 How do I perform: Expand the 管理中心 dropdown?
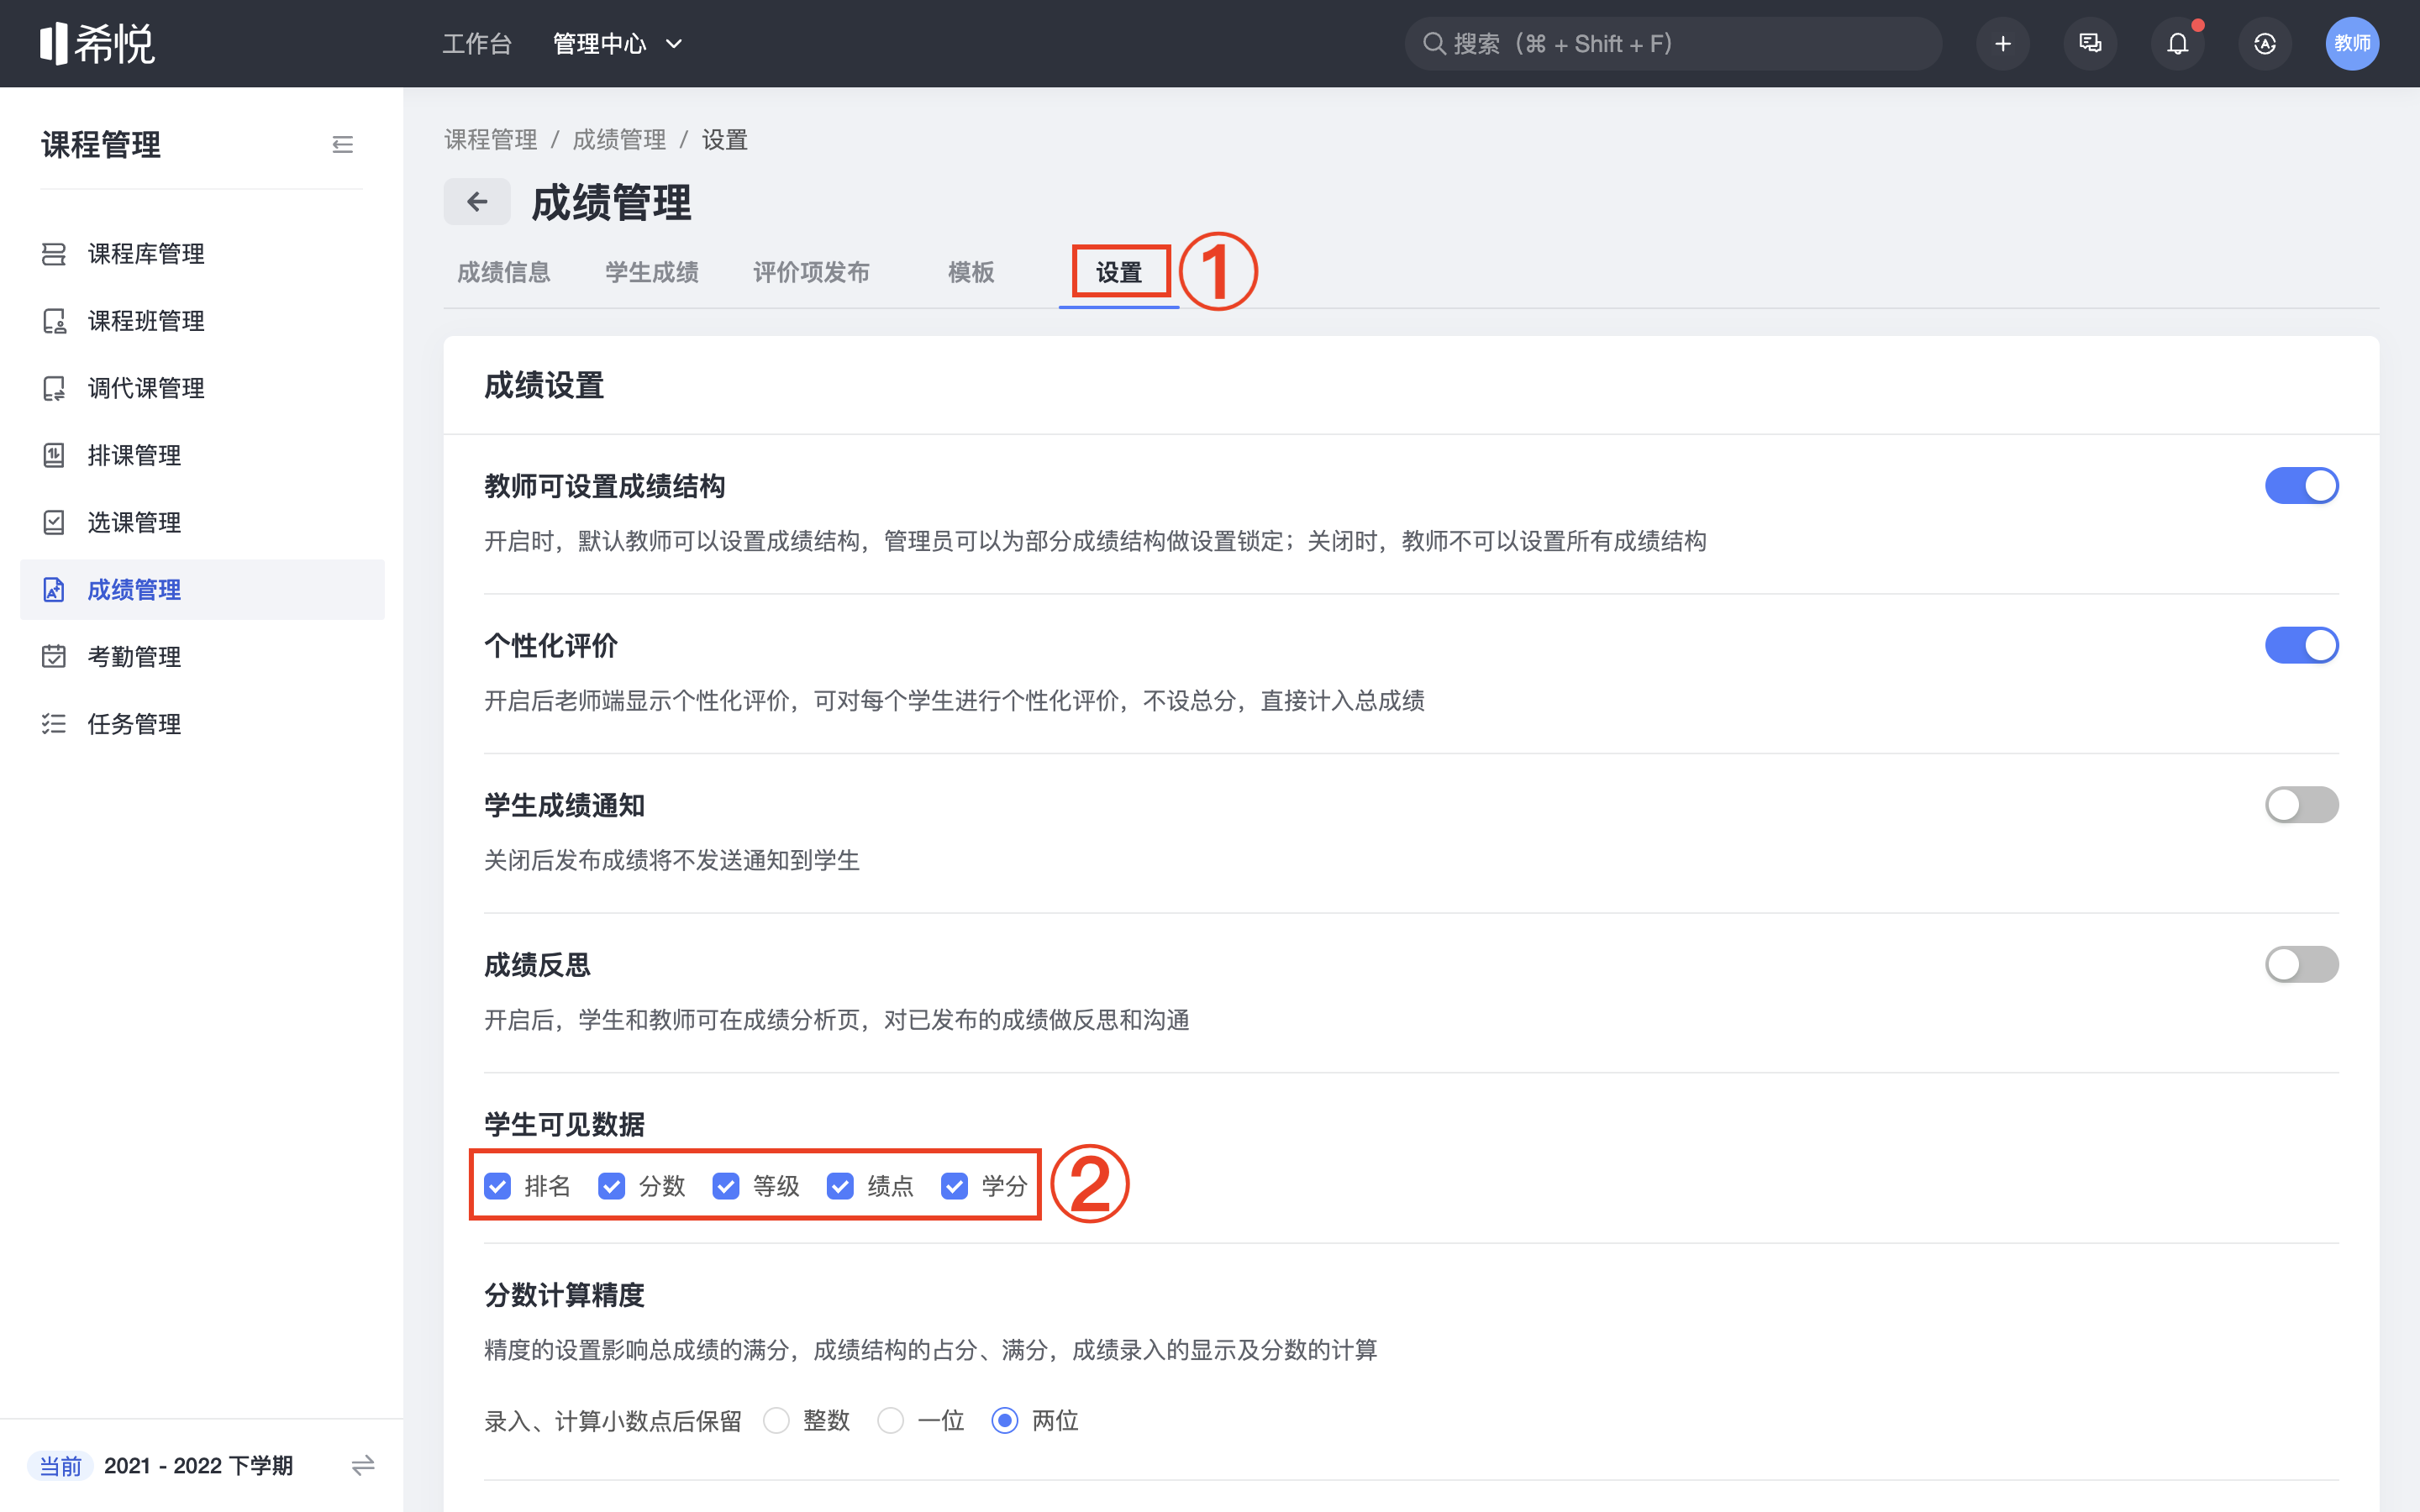(618, 44)
